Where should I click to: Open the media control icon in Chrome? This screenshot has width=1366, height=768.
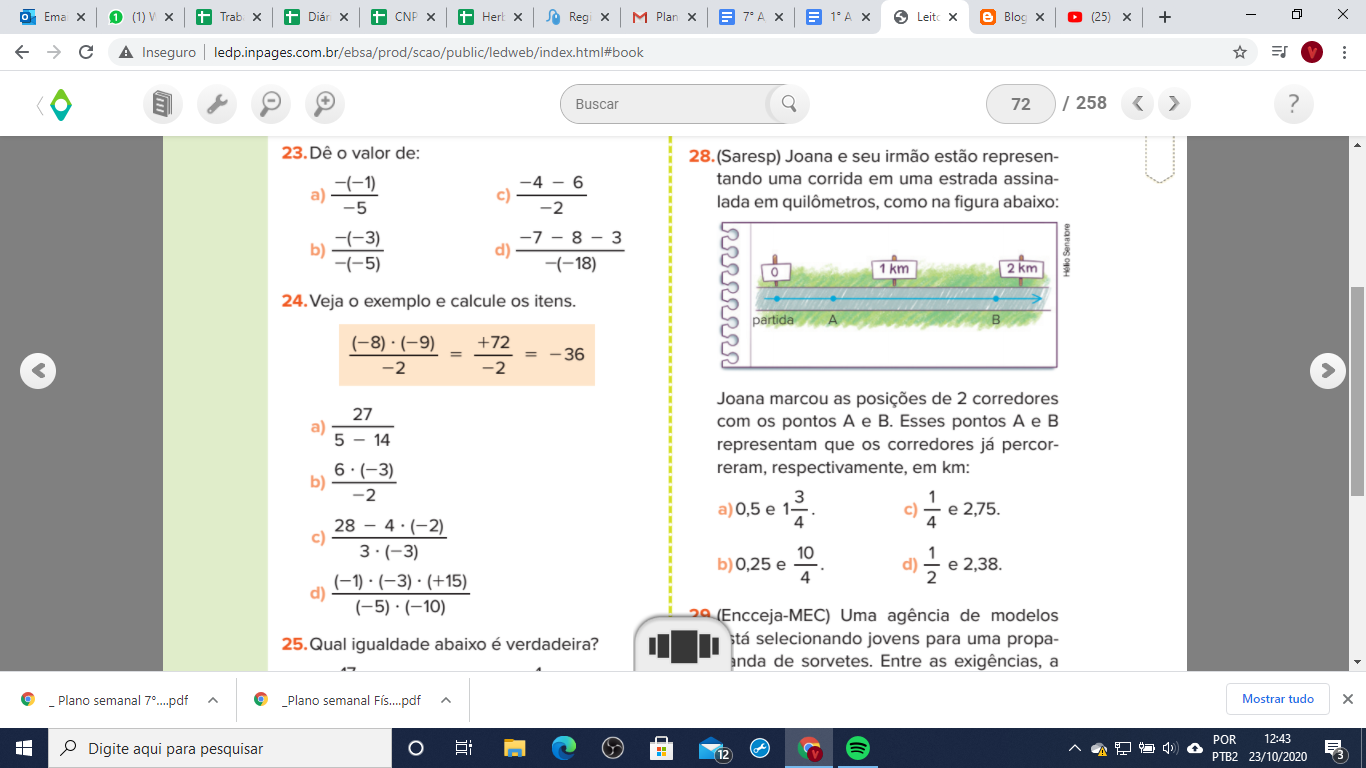pyautogui.click(x=1278, y=52)
